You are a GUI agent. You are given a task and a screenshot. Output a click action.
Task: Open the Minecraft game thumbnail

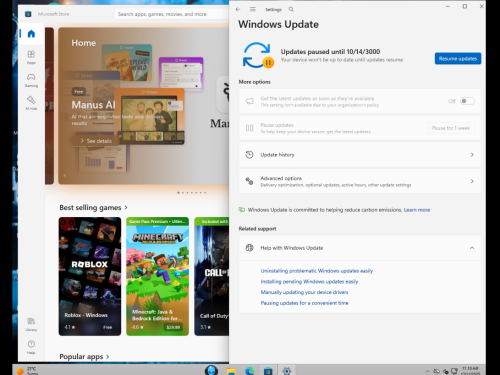pyautogui.click(x=157, y=276)
